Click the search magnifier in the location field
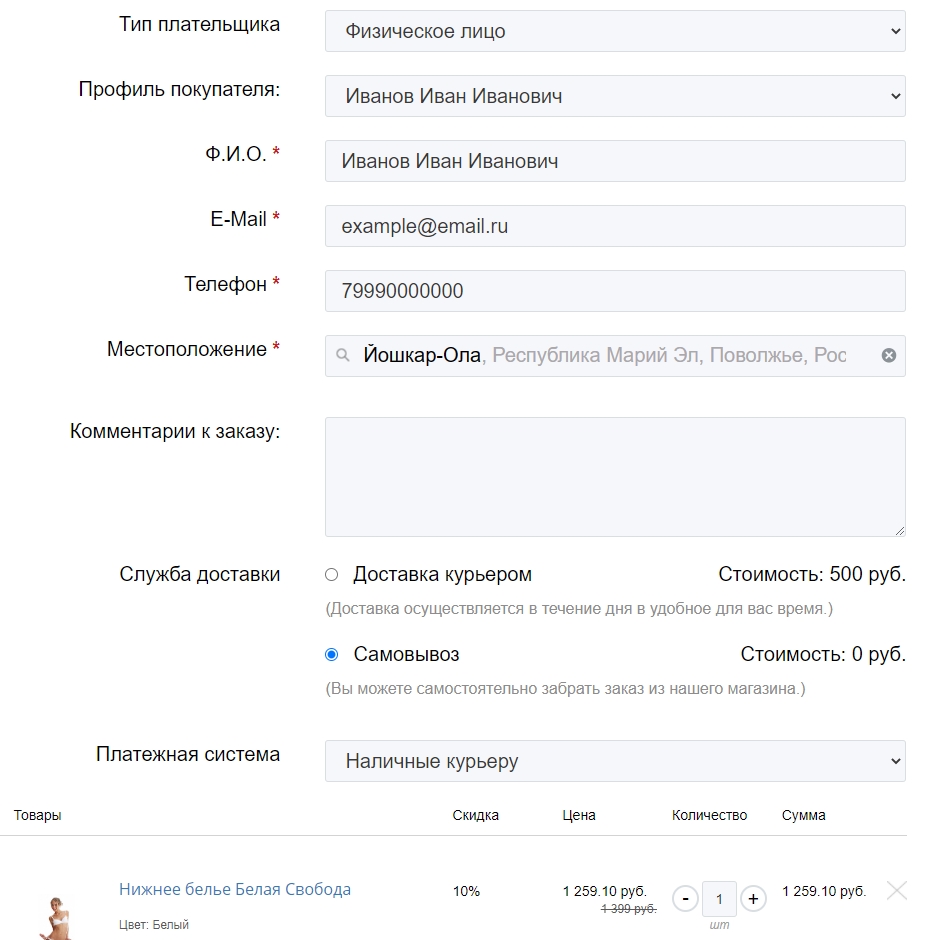Image resolution: width=936 pixels, height=940 pixels. point(343,356)
